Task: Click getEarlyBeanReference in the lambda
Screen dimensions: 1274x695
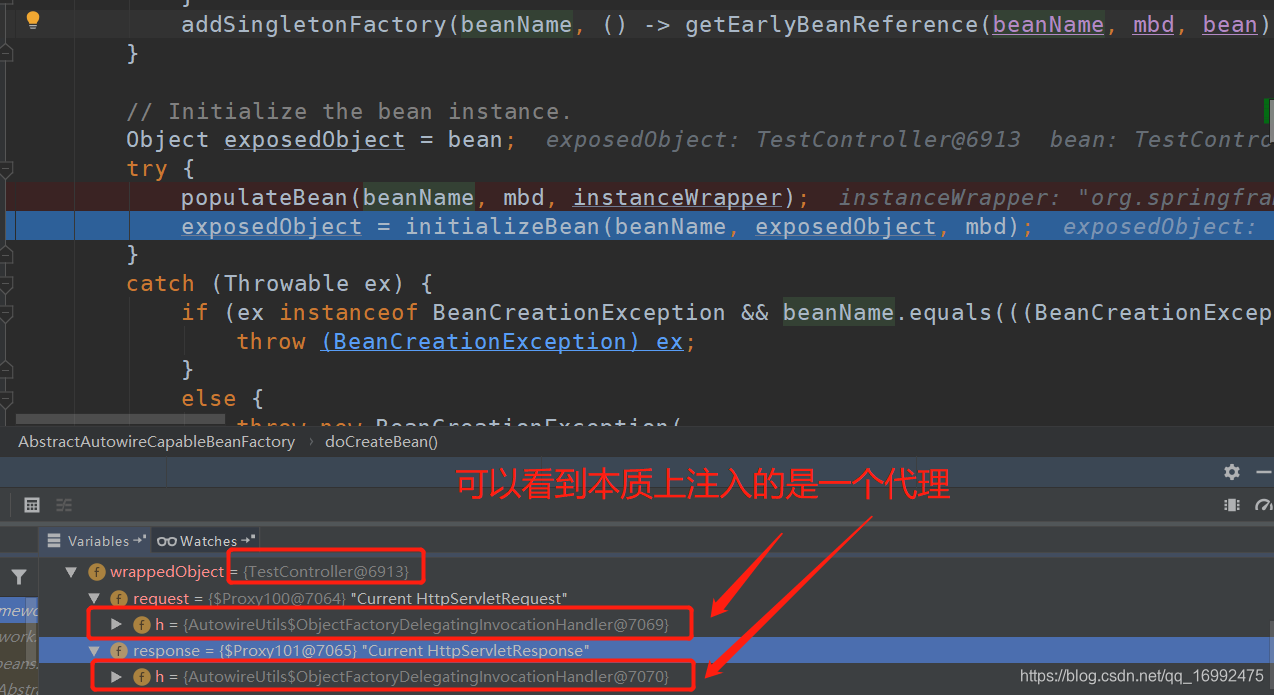Action: [x=831, y=25]
